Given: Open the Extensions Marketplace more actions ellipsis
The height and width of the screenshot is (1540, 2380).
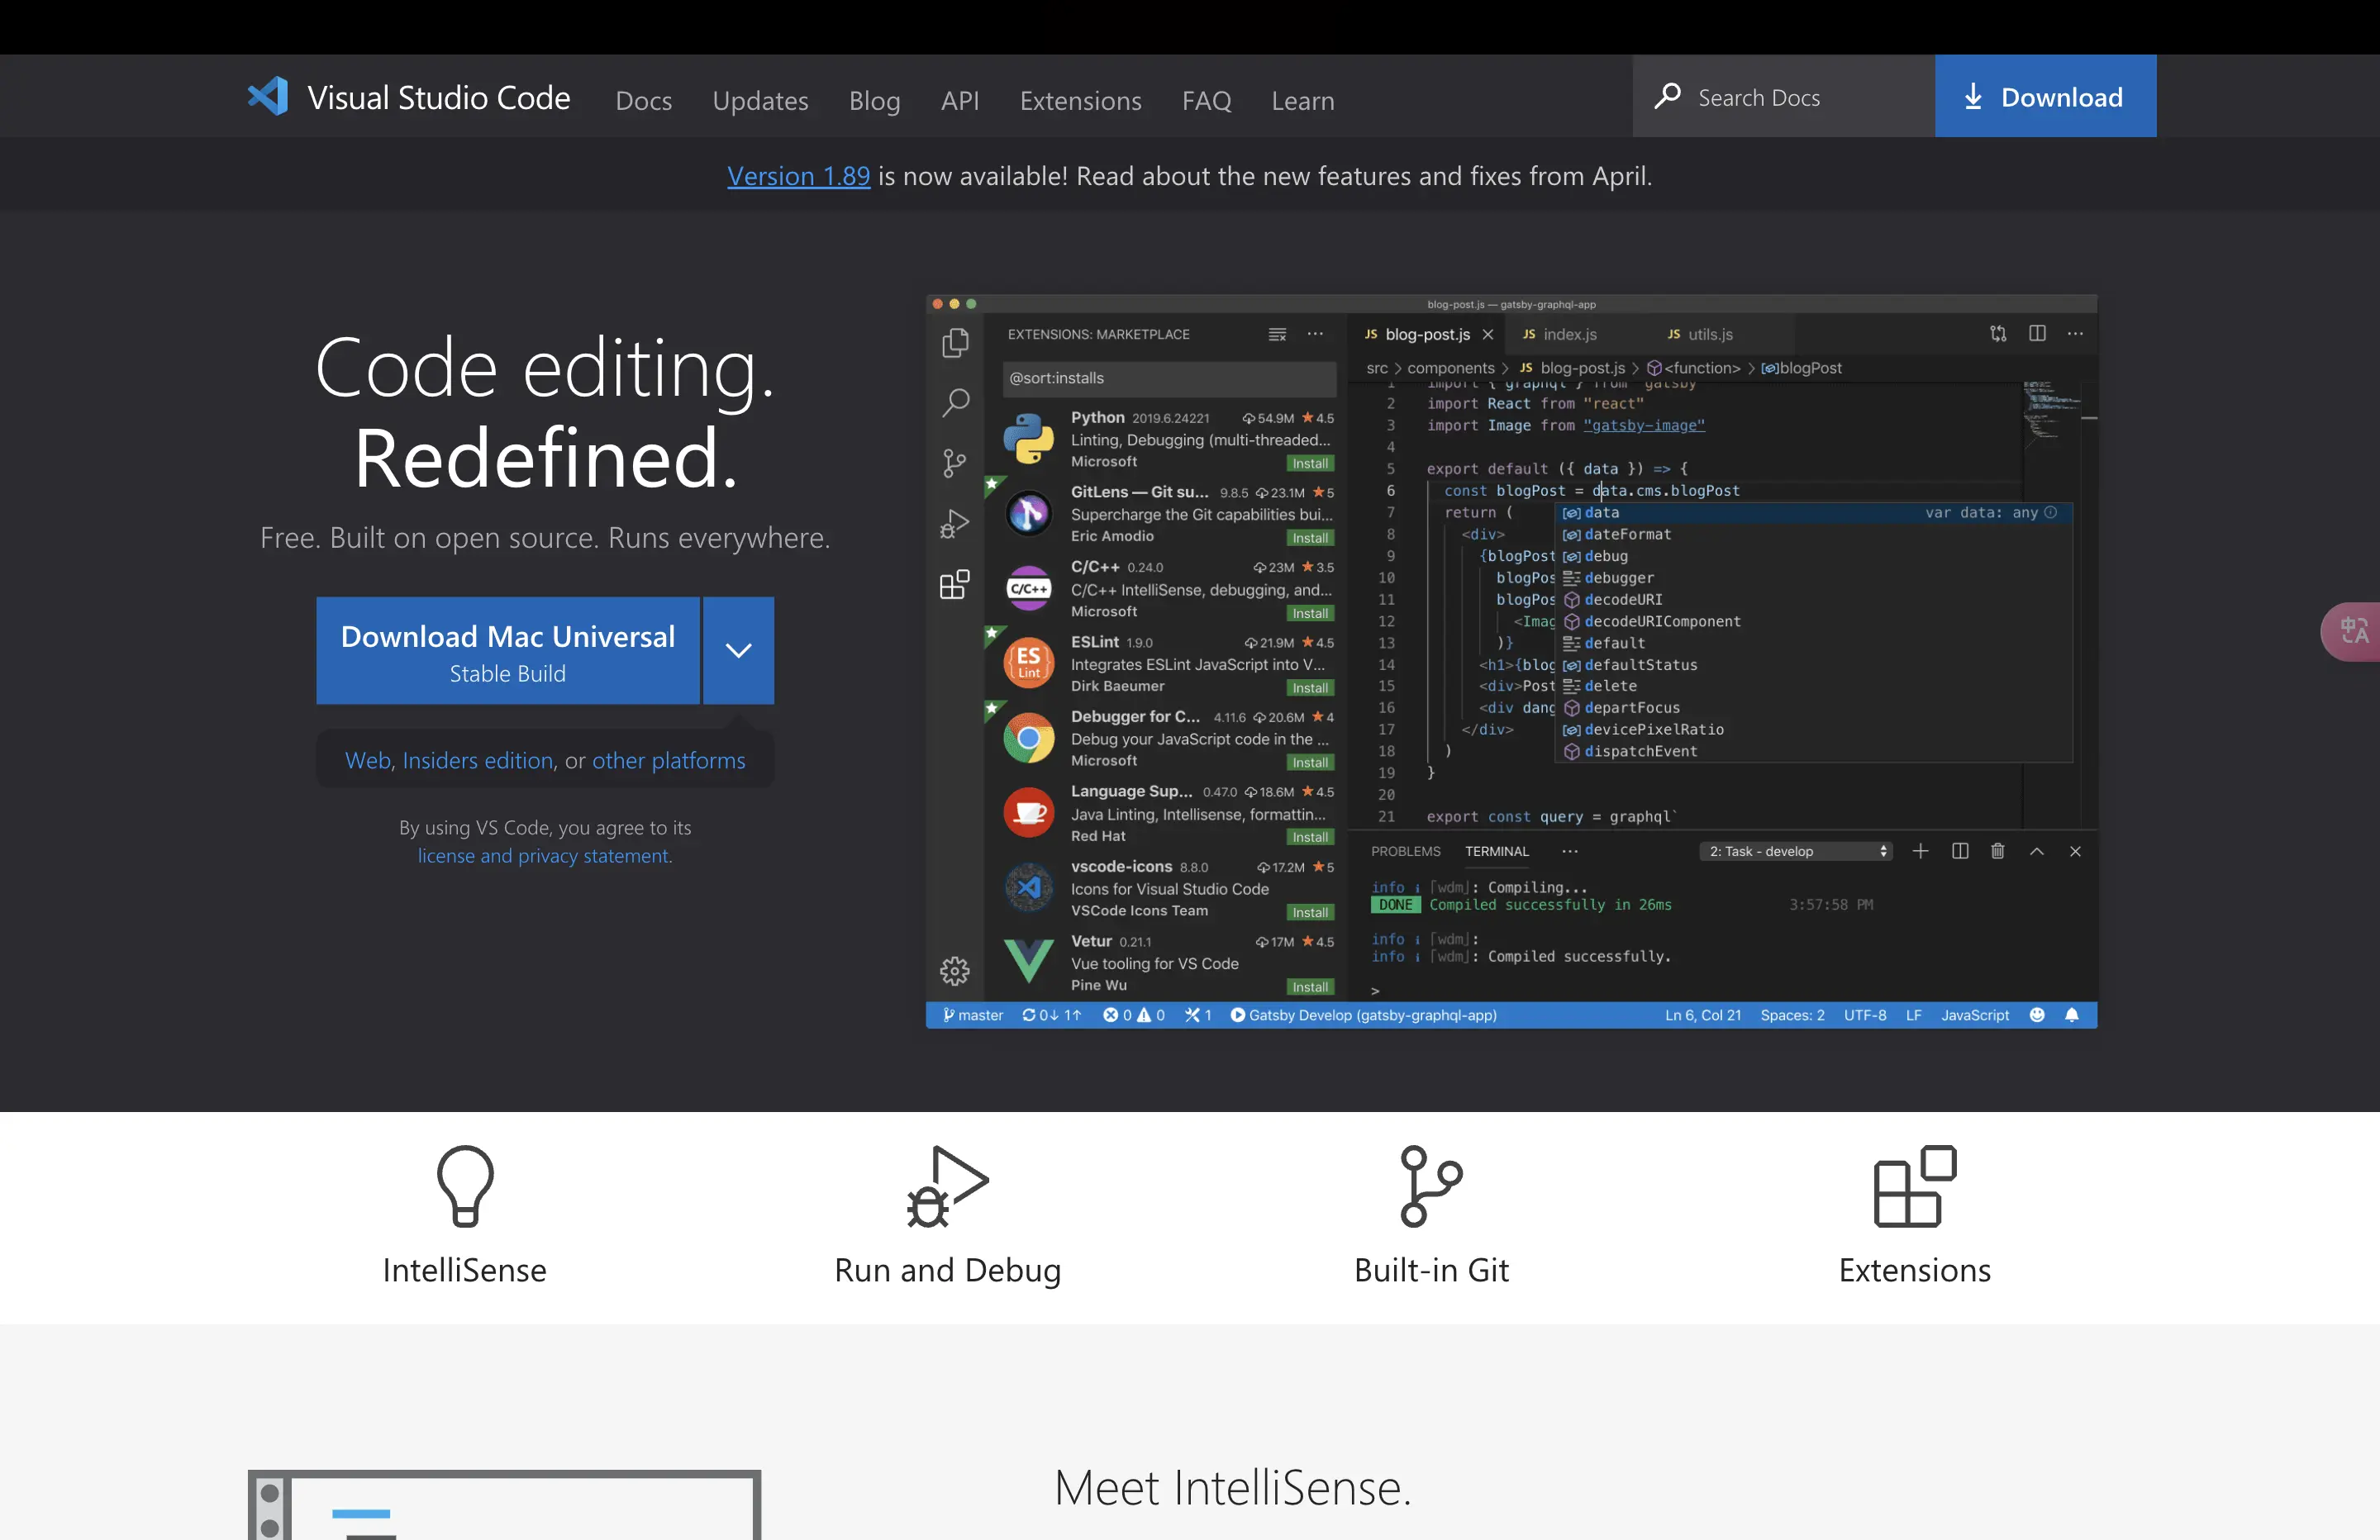Looking at the screenshot, I should 1315,334.
